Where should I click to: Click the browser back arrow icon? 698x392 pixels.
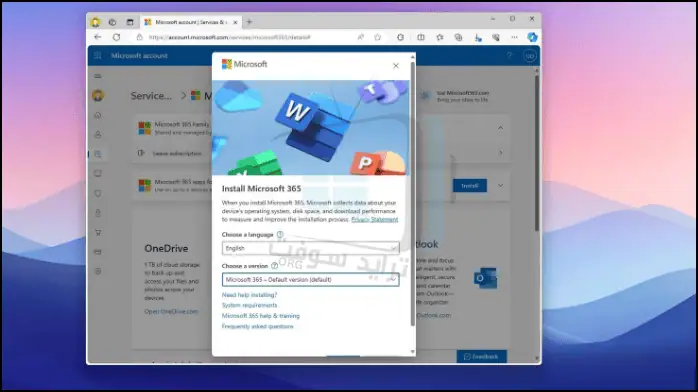click(98, 37)
